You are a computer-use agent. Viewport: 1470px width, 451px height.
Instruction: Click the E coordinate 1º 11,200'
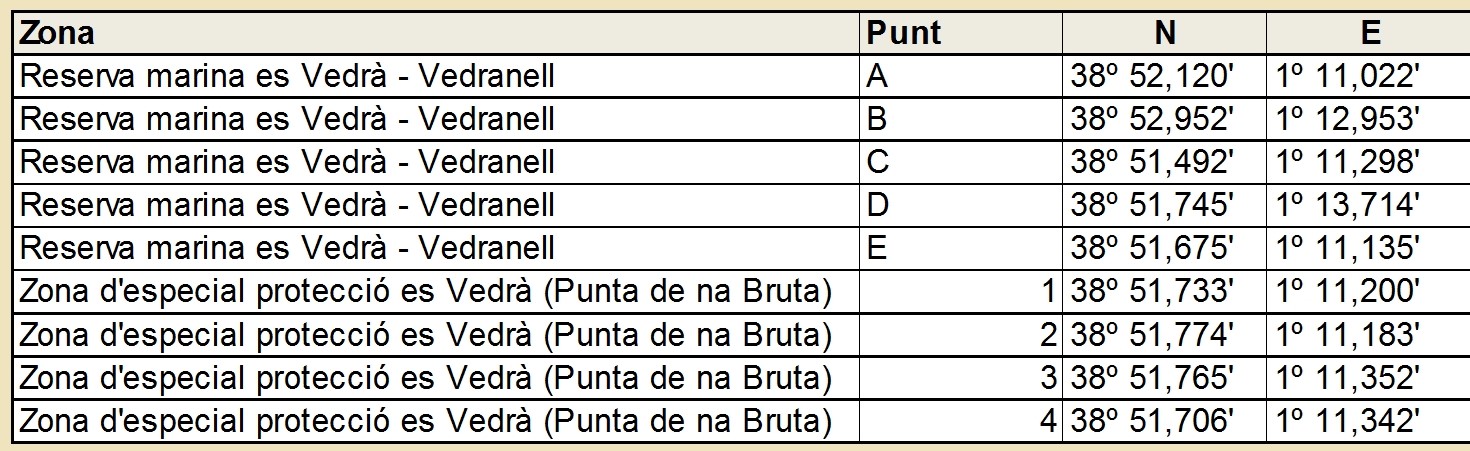(x=1349, y=291)
